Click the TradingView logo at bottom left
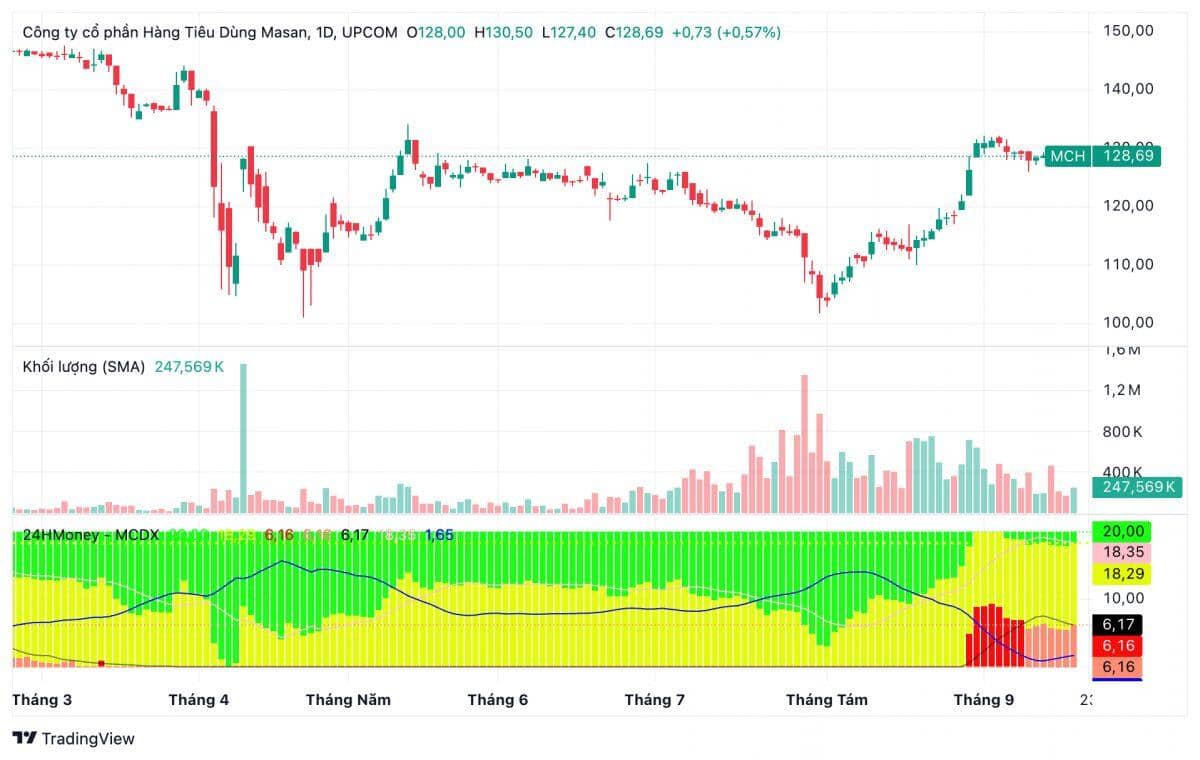Image resolution: width=1200 pixels, height=760 pixels. (x=75, y=739)
